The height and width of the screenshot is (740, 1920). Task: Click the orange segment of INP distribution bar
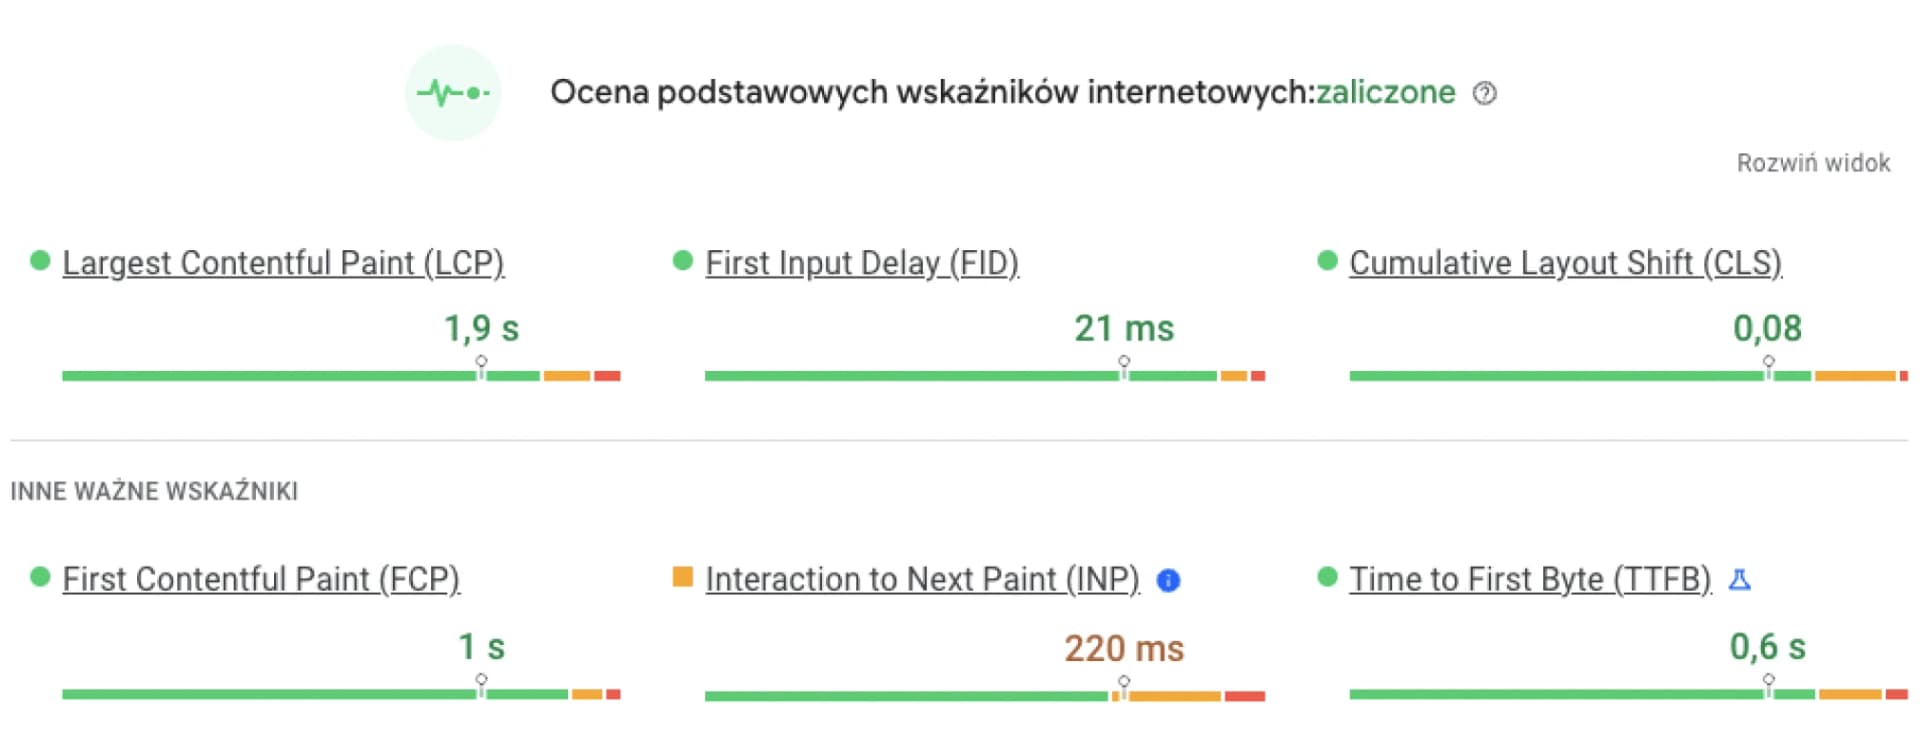pyautogui.click(x=1171, y=696)
